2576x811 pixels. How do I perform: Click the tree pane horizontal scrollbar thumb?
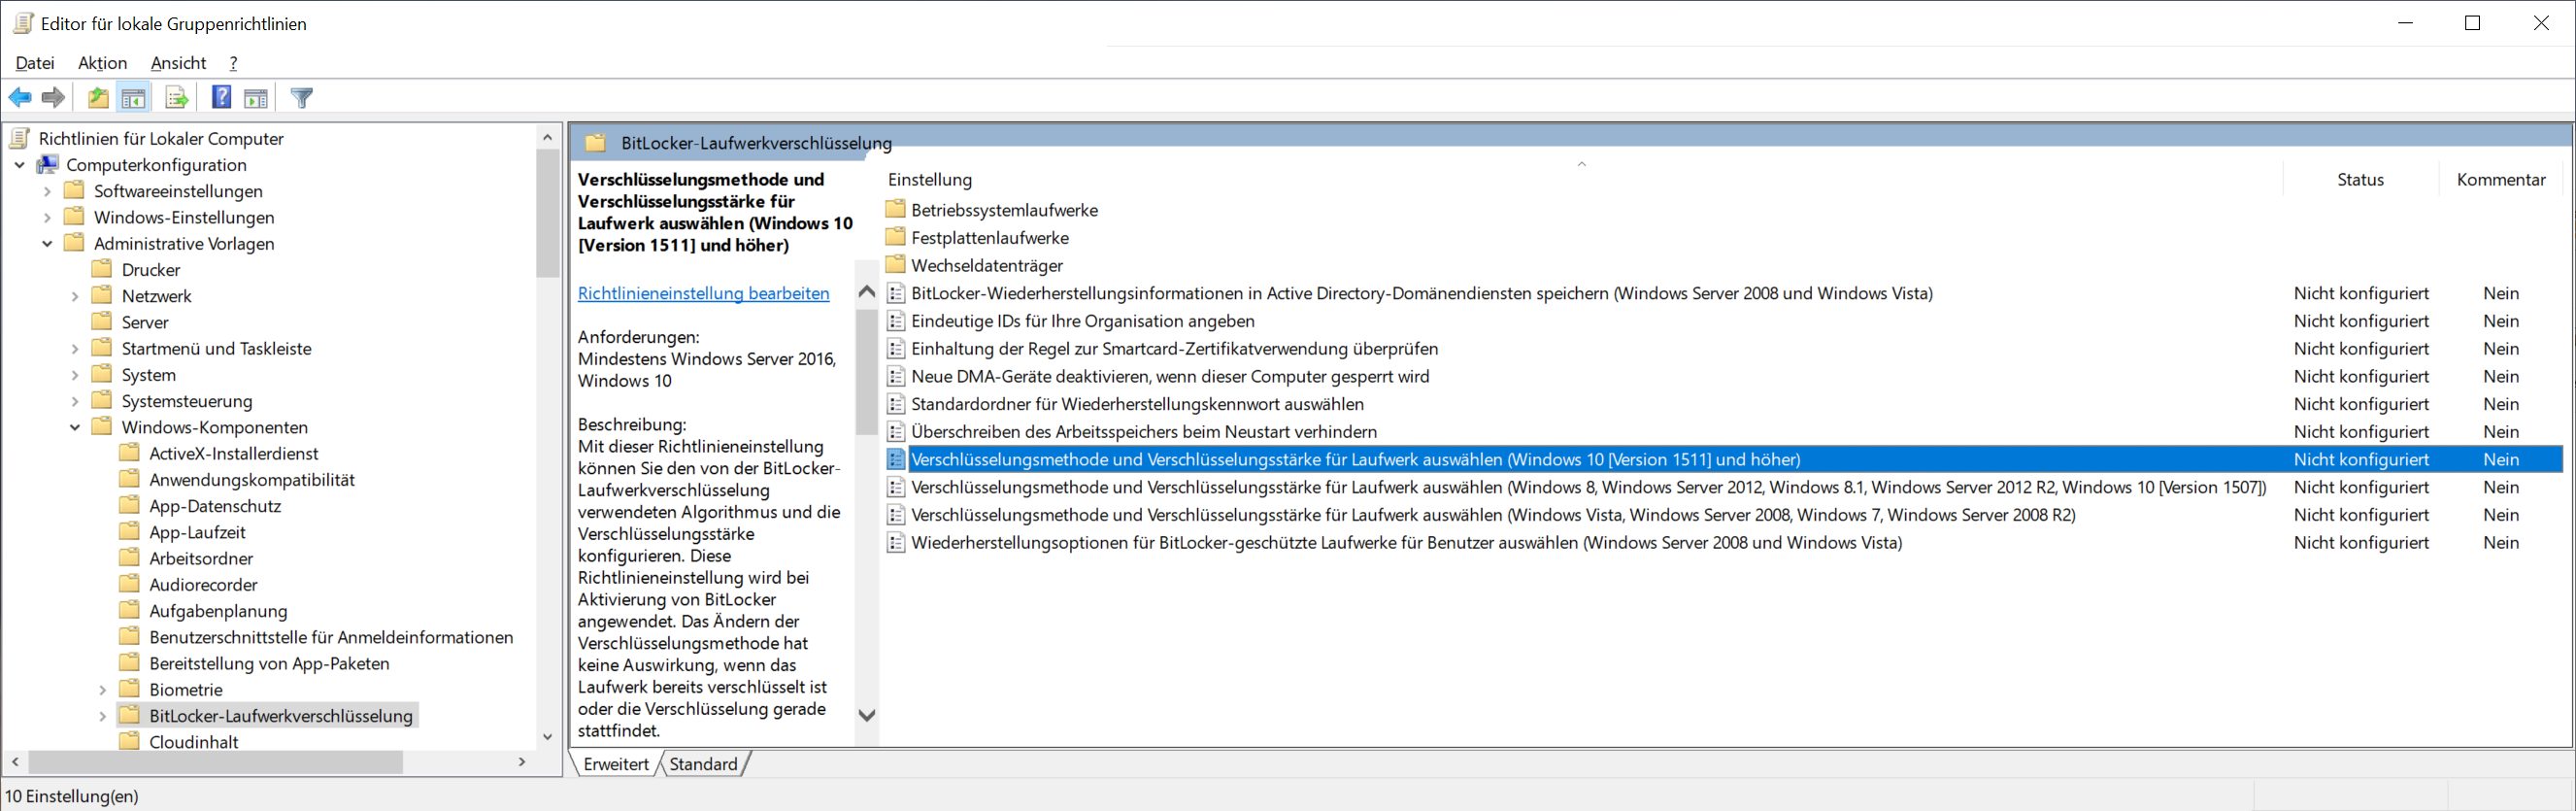pyautogui.click(x=215, y=762)
